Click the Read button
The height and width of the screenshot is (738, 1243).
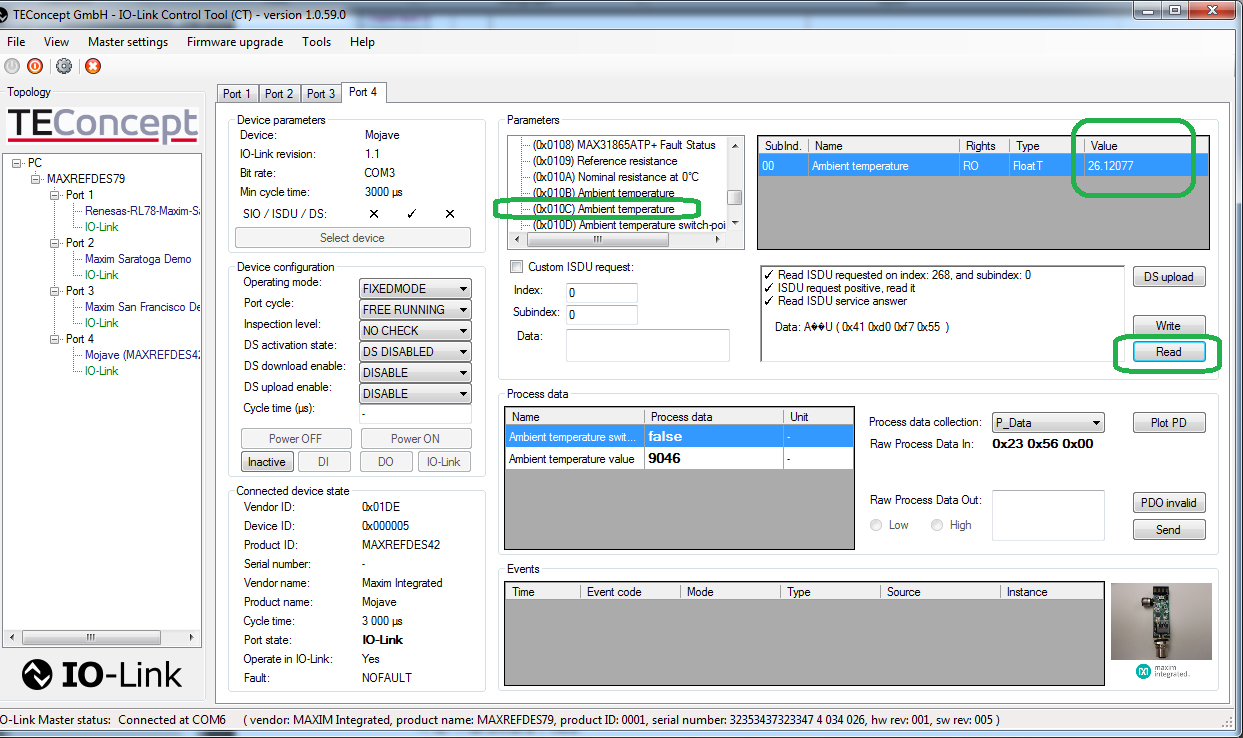[1168, 352]
